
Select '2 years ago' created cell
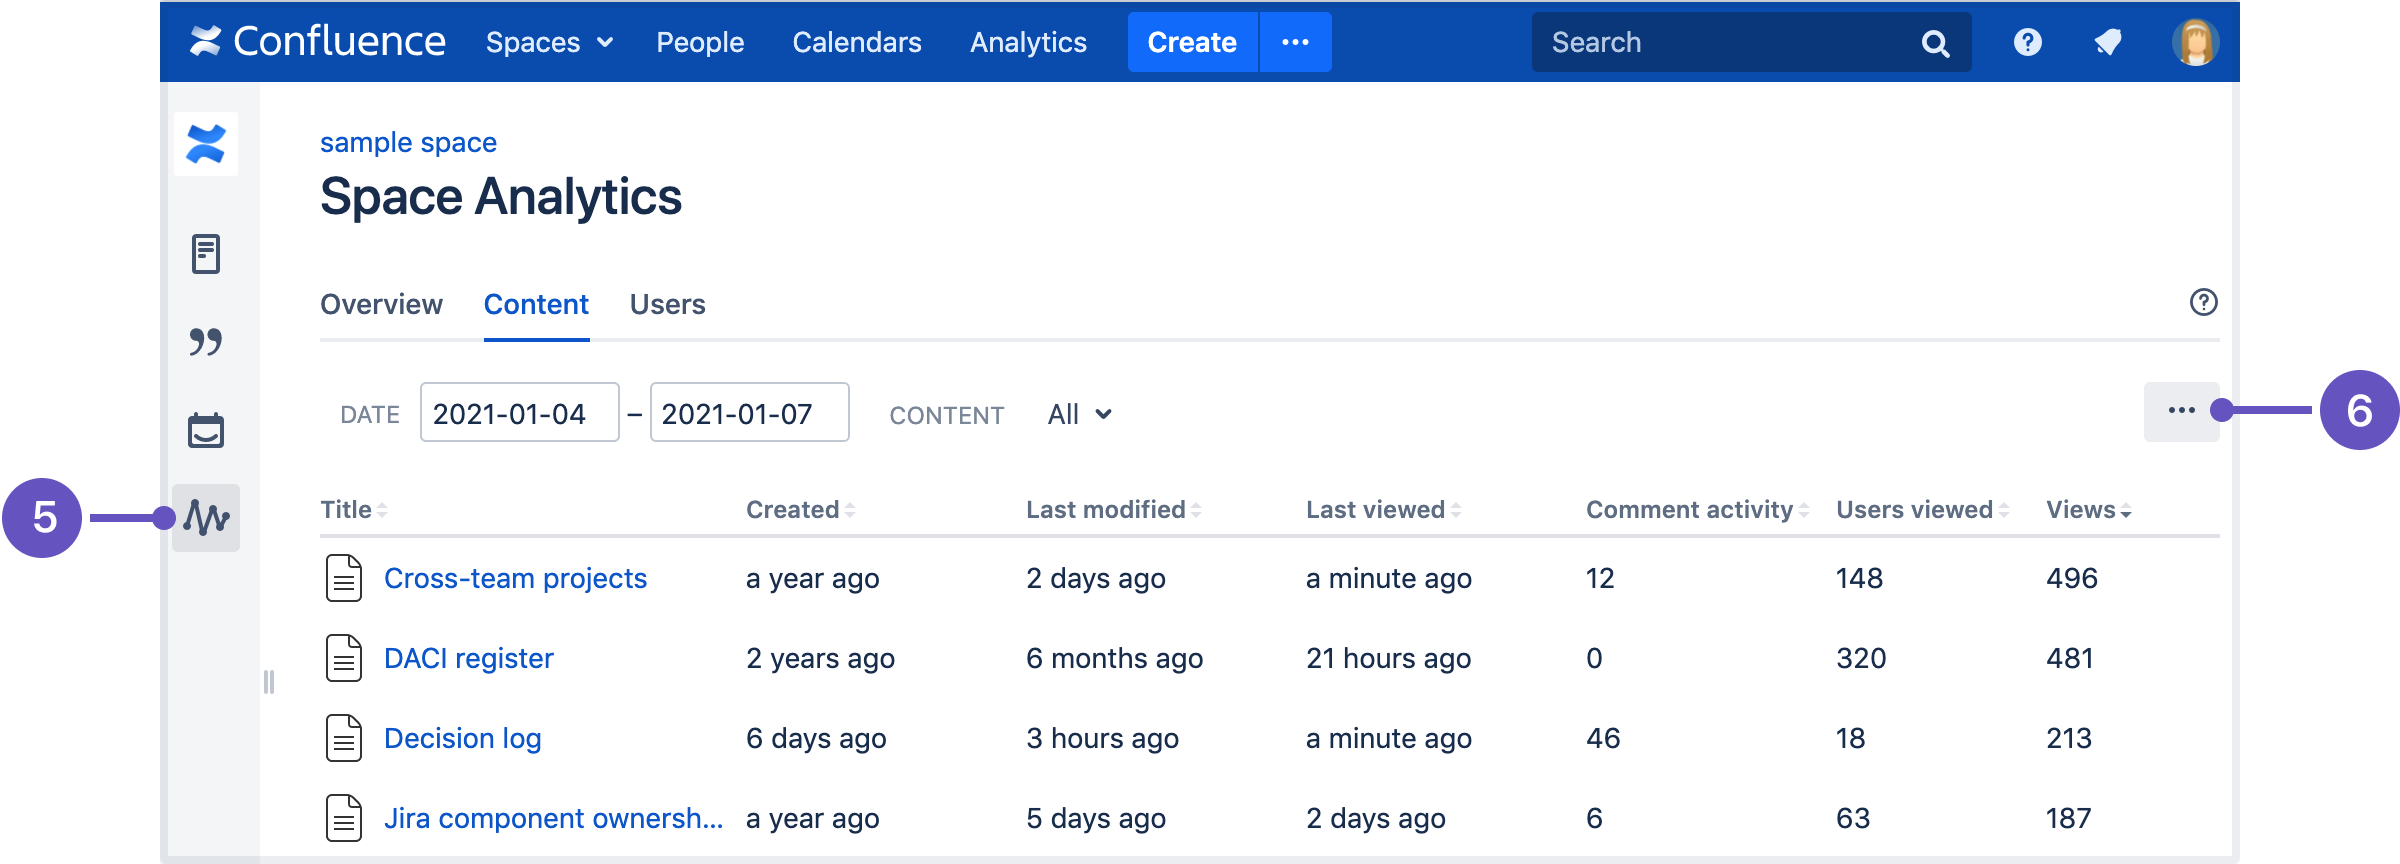(820, 658)
